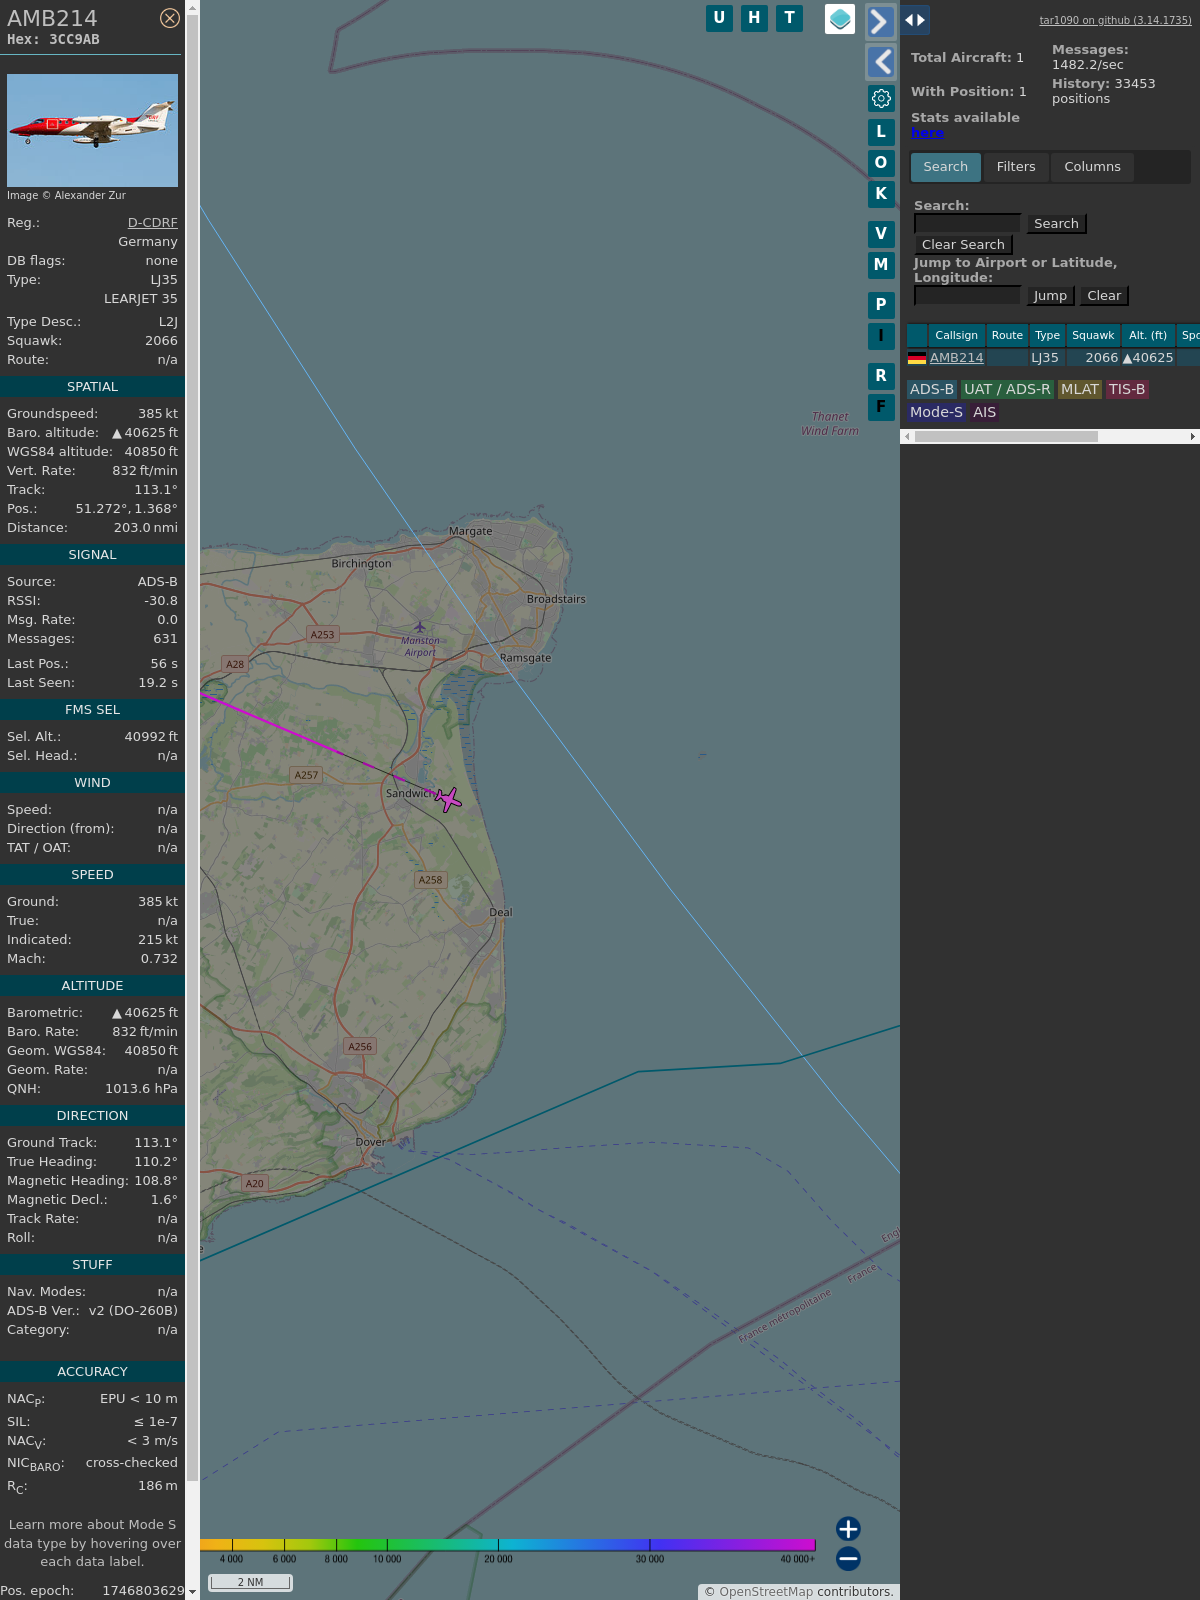Viewport: 1200px width, 1600px height.
Task: Toggle the F map option
Action: (x=881, y=407)
